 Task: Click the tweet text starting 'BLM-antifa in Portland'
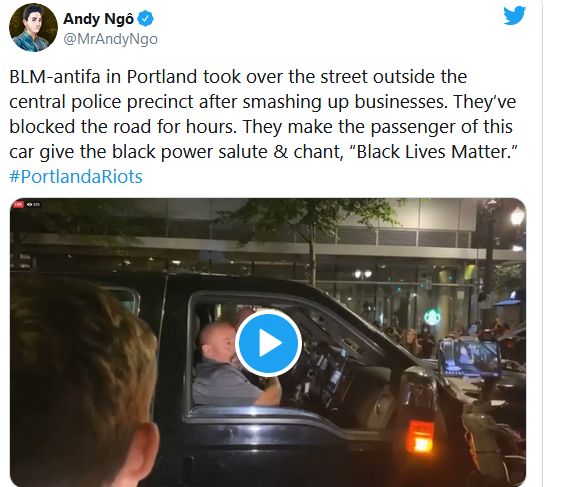263,114
